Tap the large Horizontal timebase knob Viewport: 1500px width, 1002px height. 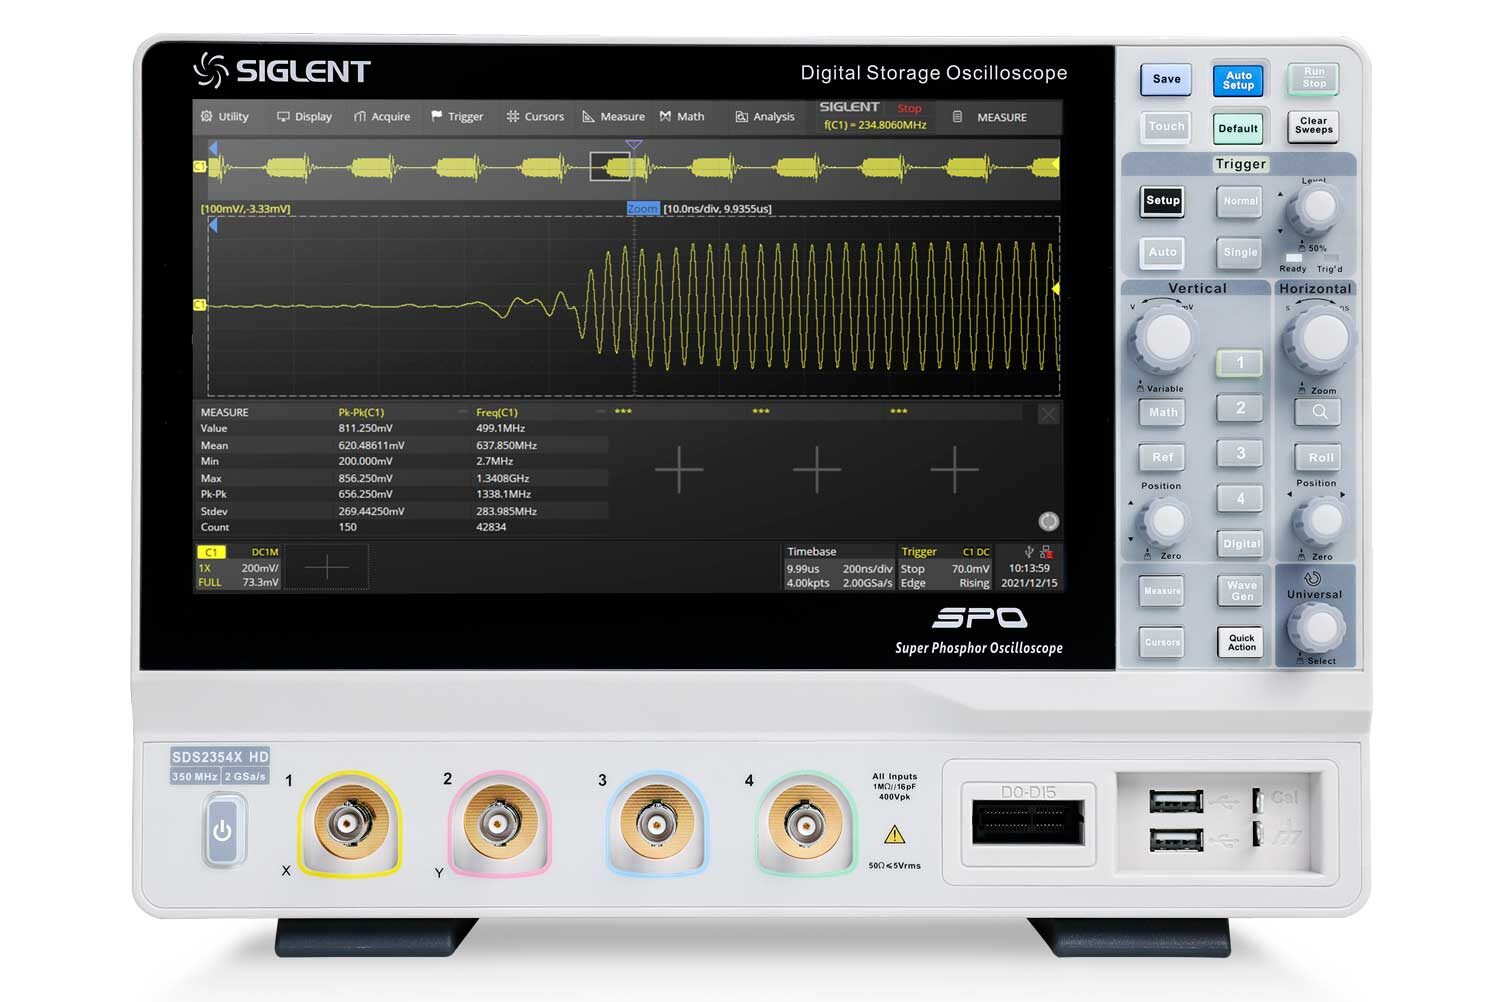1320,339
